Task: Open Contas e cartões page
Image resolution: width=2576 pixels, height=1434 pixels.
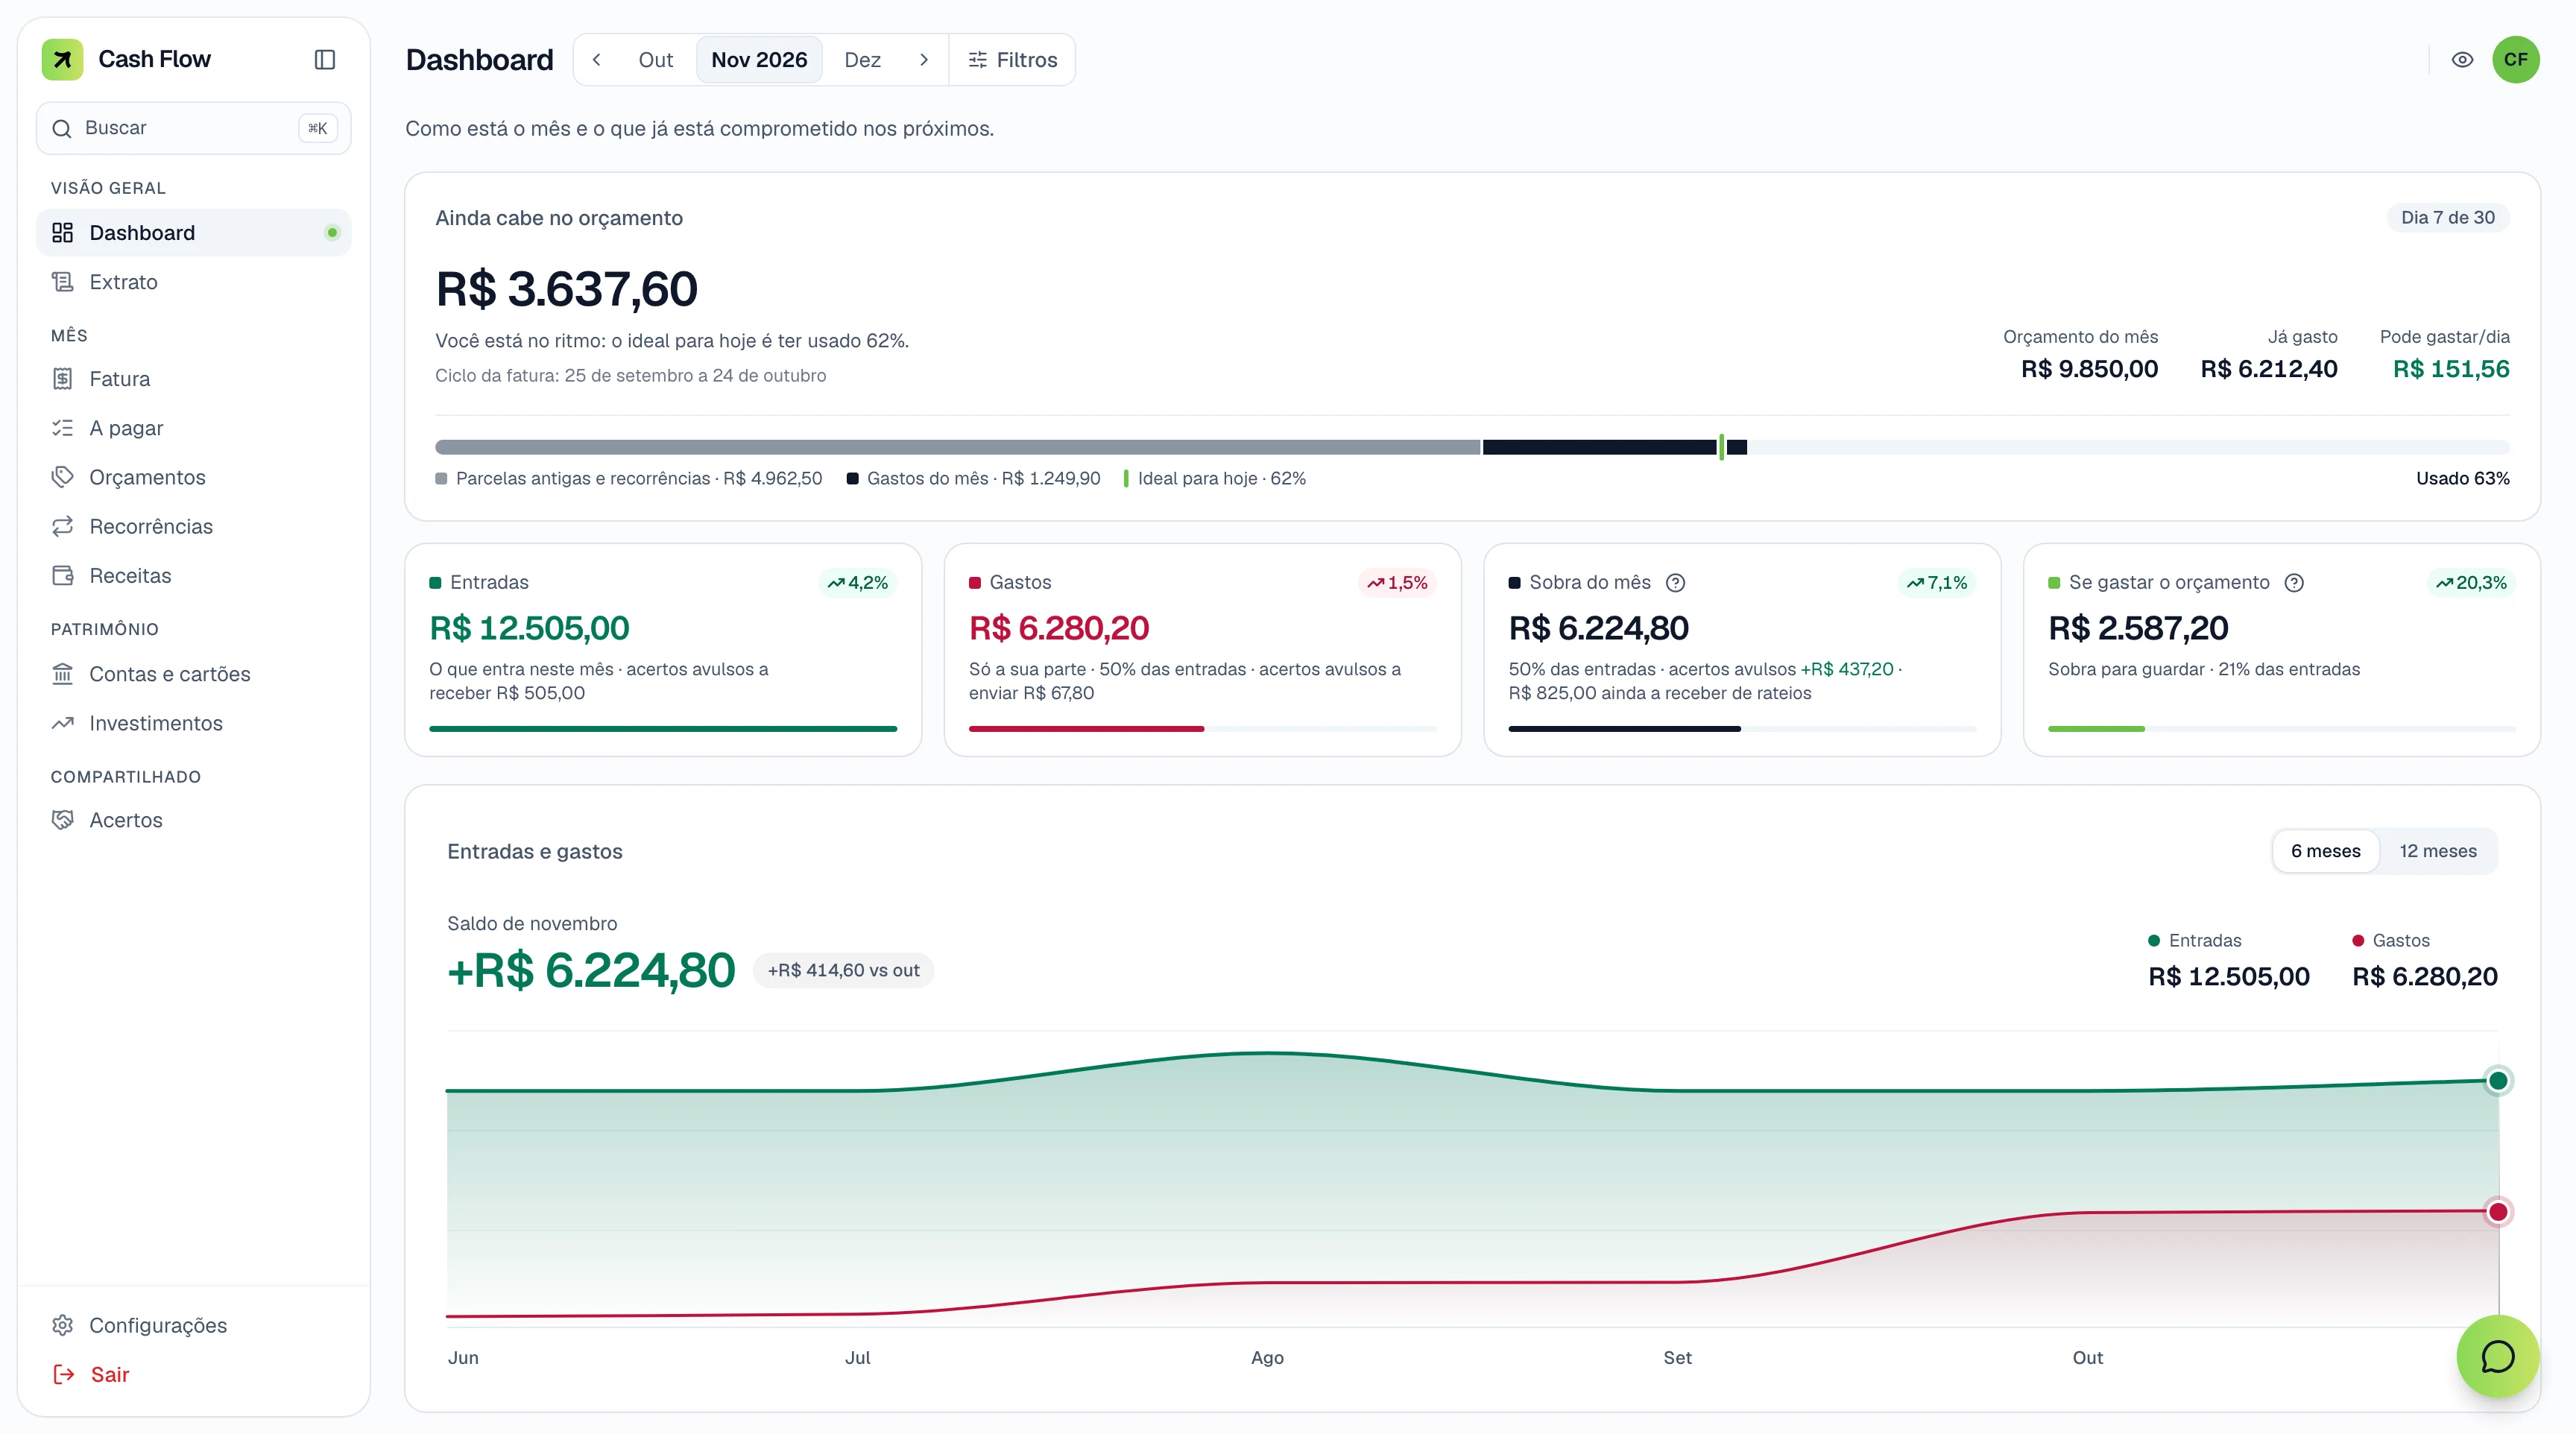Action: (x=194, y=674)
